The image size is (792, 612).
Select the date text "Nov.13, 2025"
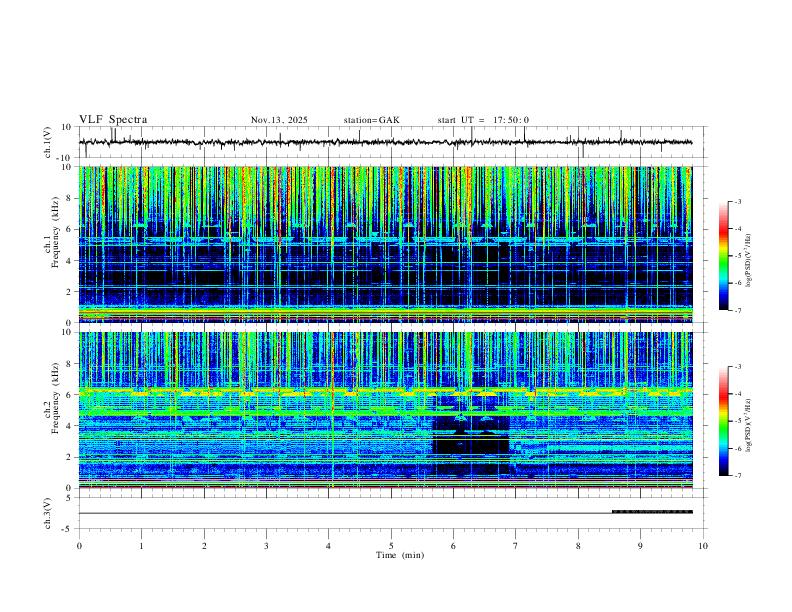point(279,120)
